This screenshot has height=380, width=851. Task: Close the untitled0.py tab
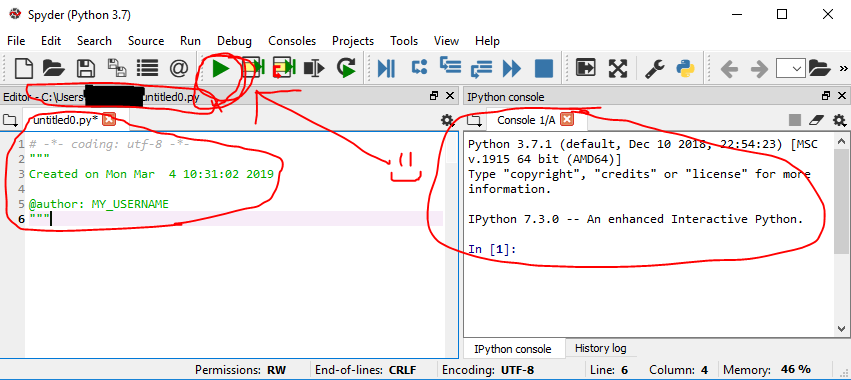(x=109, y=119)
